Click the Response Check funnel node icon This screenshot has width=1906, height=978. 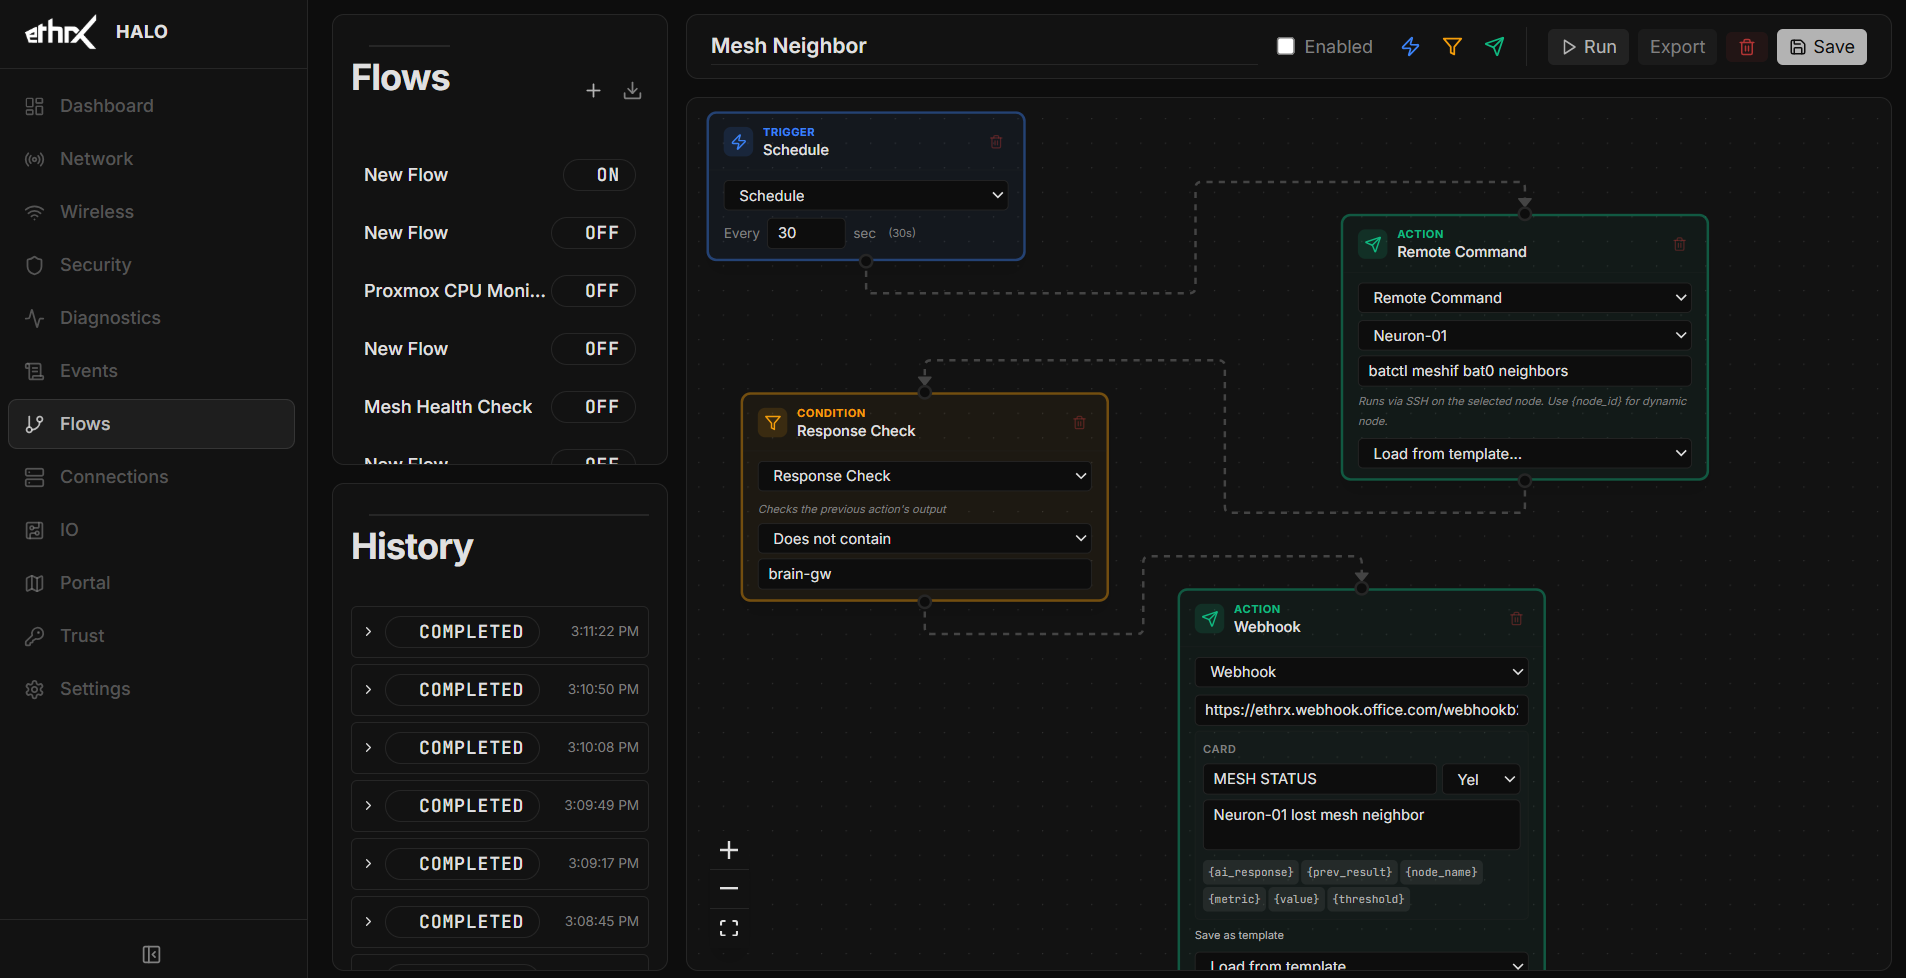773,423
